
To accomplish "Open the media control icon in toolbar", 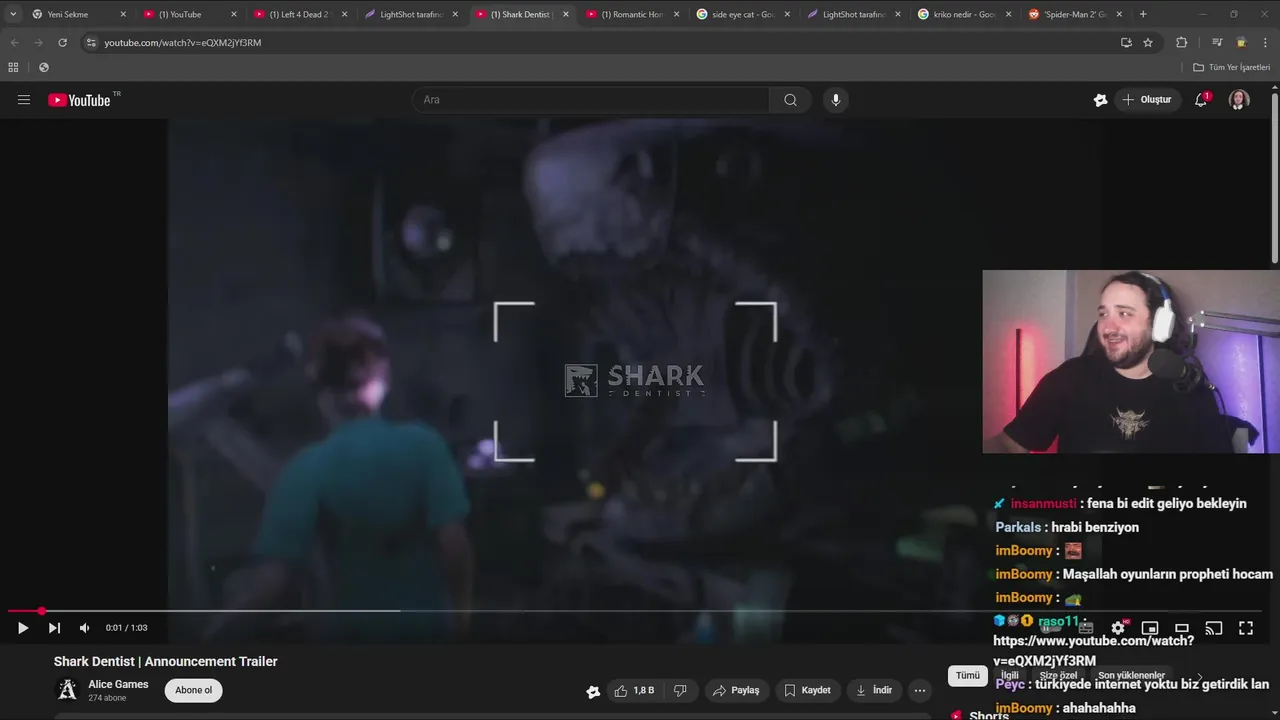I will point(1217,42).
